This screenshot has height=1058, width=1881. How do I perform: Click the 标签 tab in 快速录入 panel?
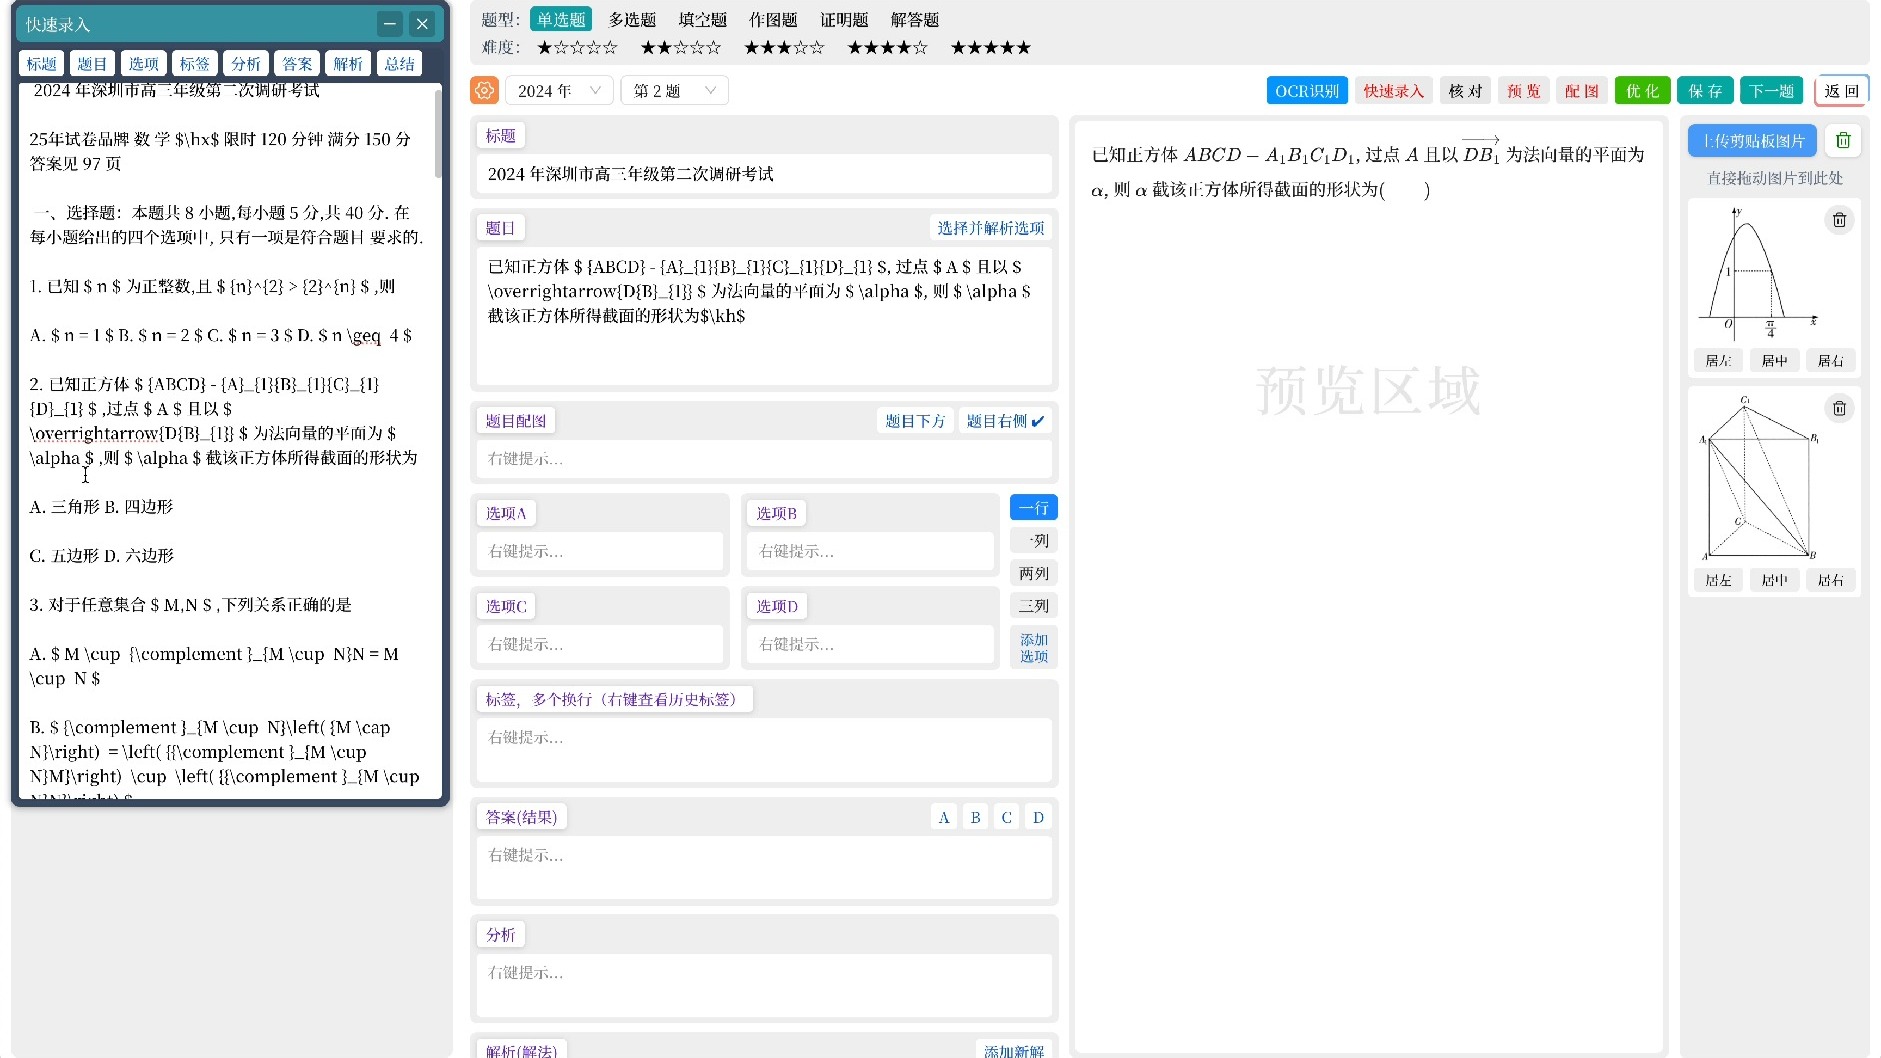coord(194,63)
